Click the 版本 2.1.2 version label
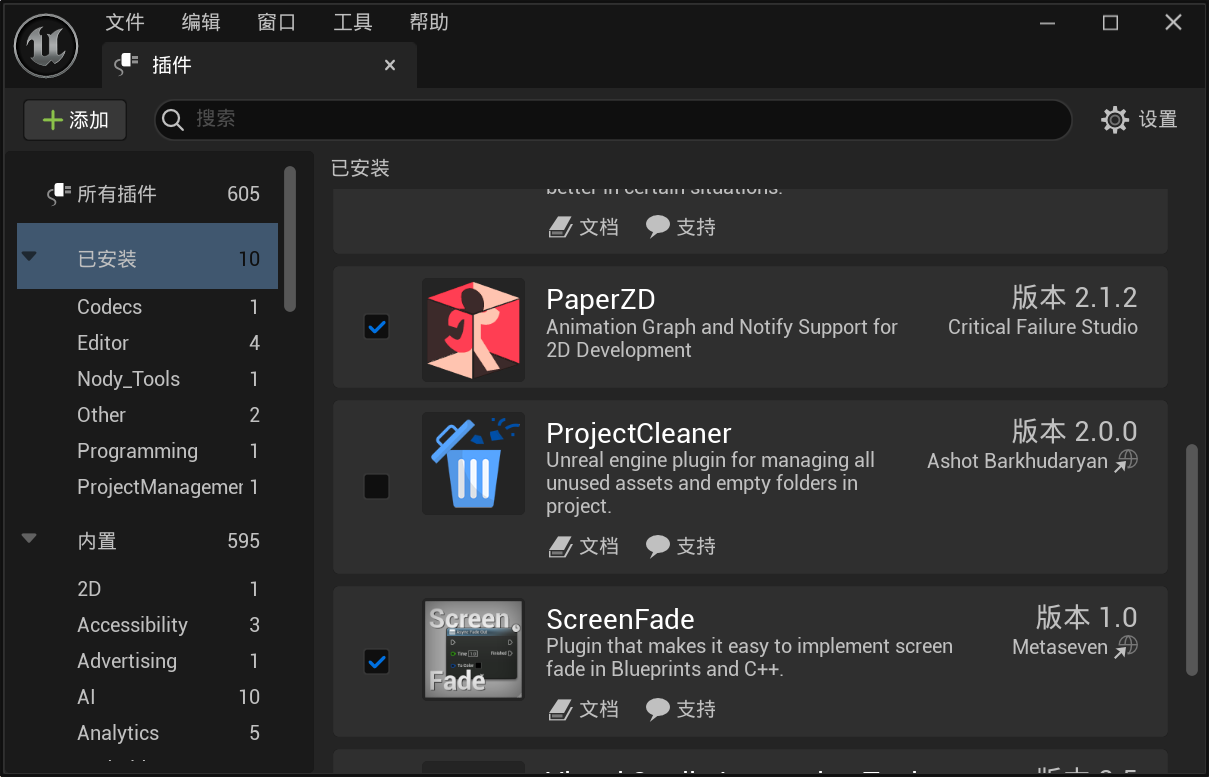 pyautogui.click(x=1075, y=297)
